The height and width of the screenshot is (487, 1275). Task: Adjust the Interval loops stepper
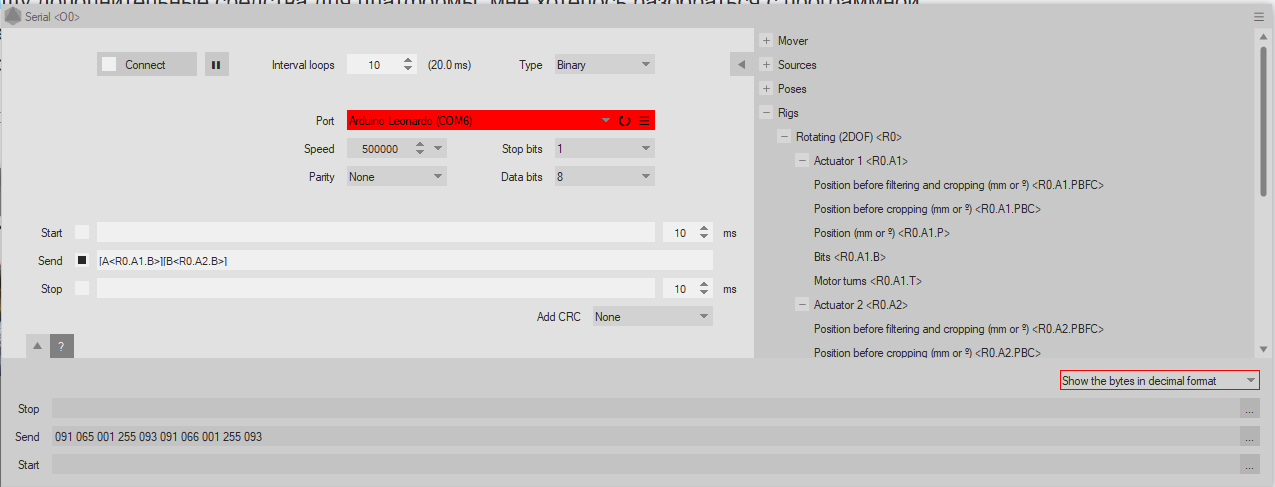click(x=408, y=65)
